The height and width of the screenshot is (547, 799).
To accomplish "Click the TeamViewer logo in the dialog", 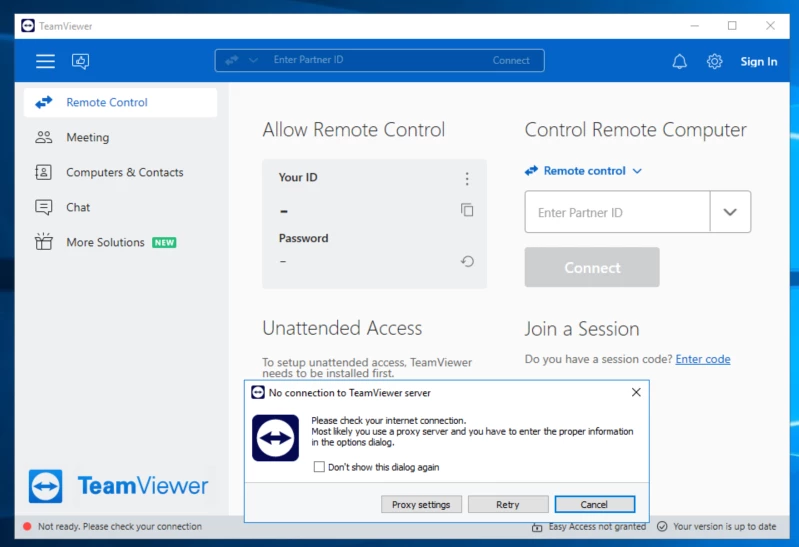I will pos(276,438).
